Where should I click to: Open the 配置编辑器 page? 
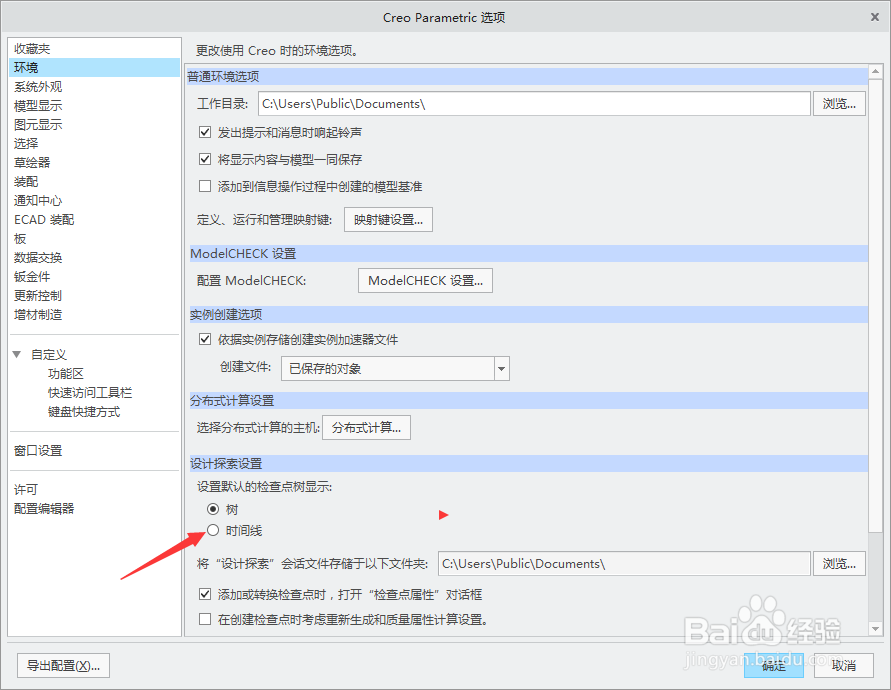pyautogui.click(x=44, y=509)
